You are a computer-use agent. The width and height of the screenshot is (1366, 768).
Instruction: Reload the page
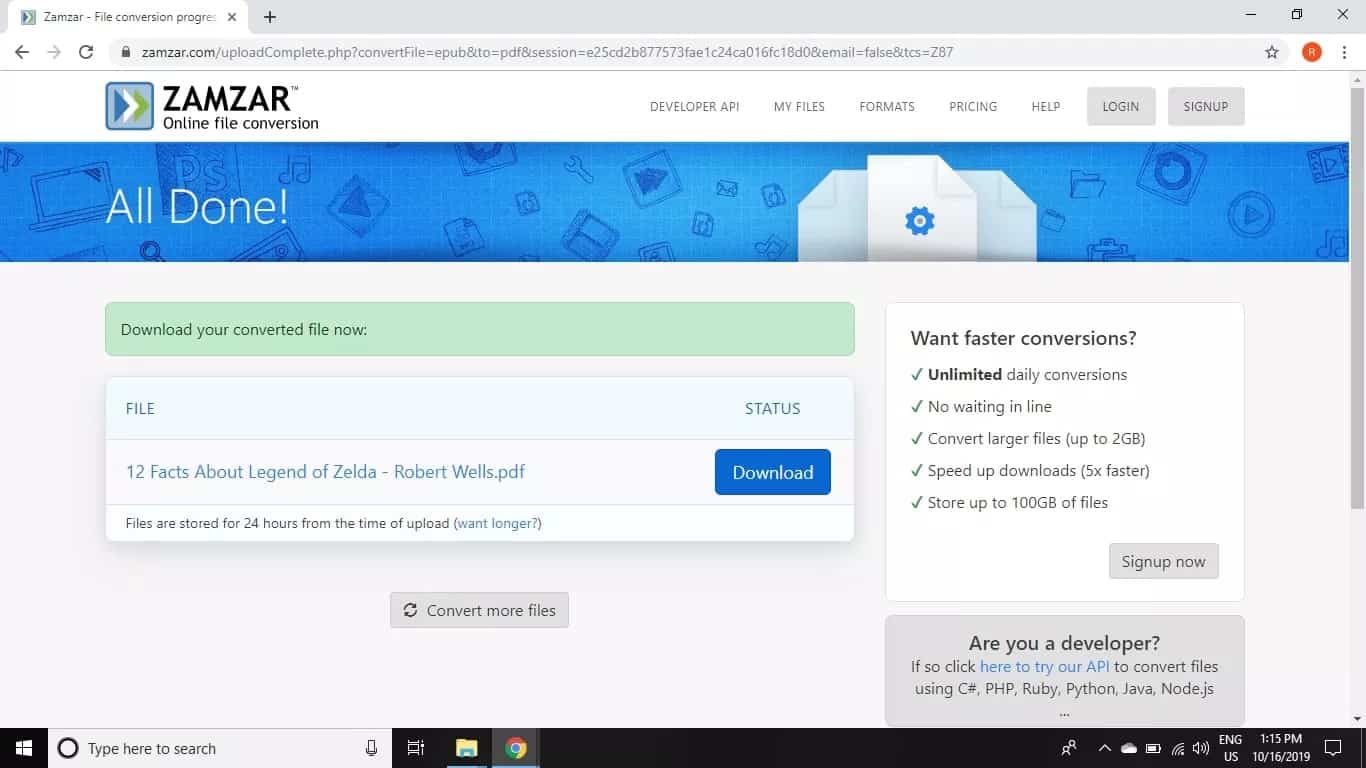tap(87, 52)
